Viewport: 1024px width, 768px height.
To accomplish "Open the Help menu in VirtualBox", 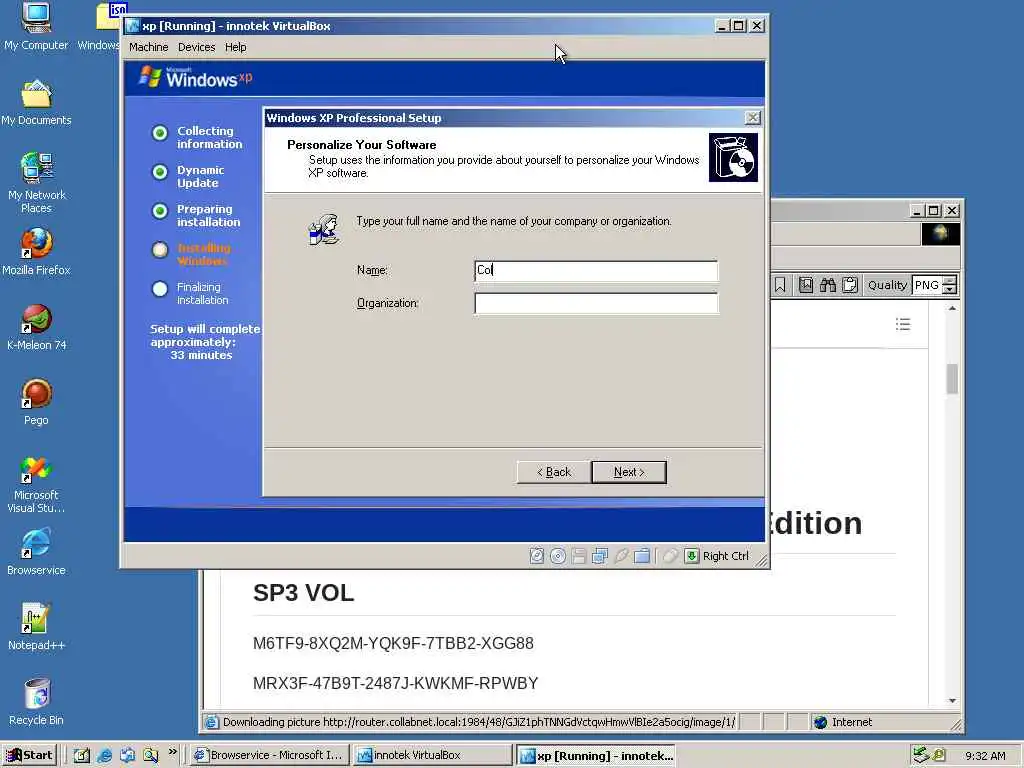I will coord(235,47).
